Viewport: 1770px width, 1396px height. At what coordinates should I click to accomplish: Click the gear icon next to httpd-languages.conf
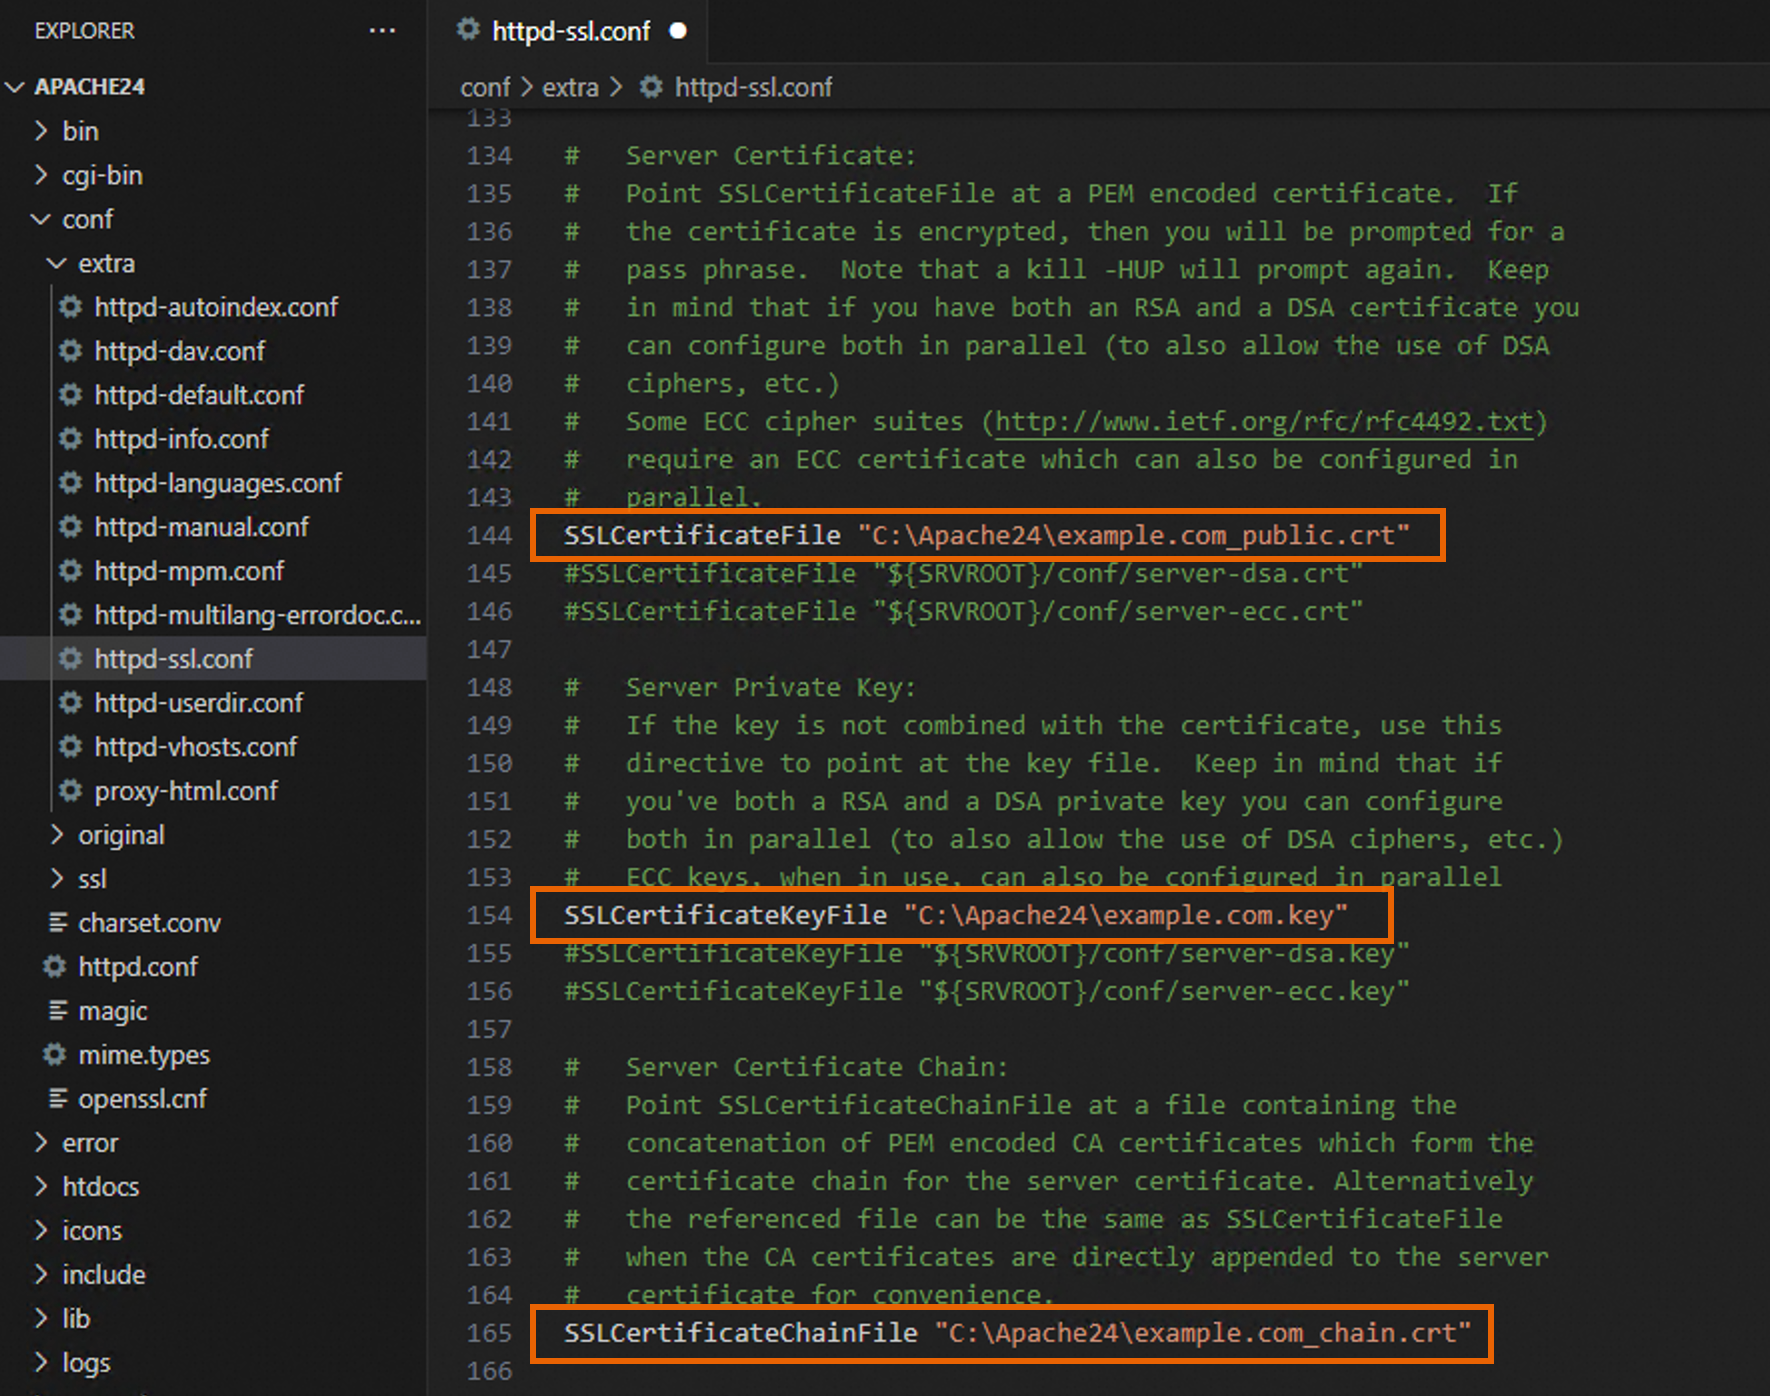tap(68, 483)
